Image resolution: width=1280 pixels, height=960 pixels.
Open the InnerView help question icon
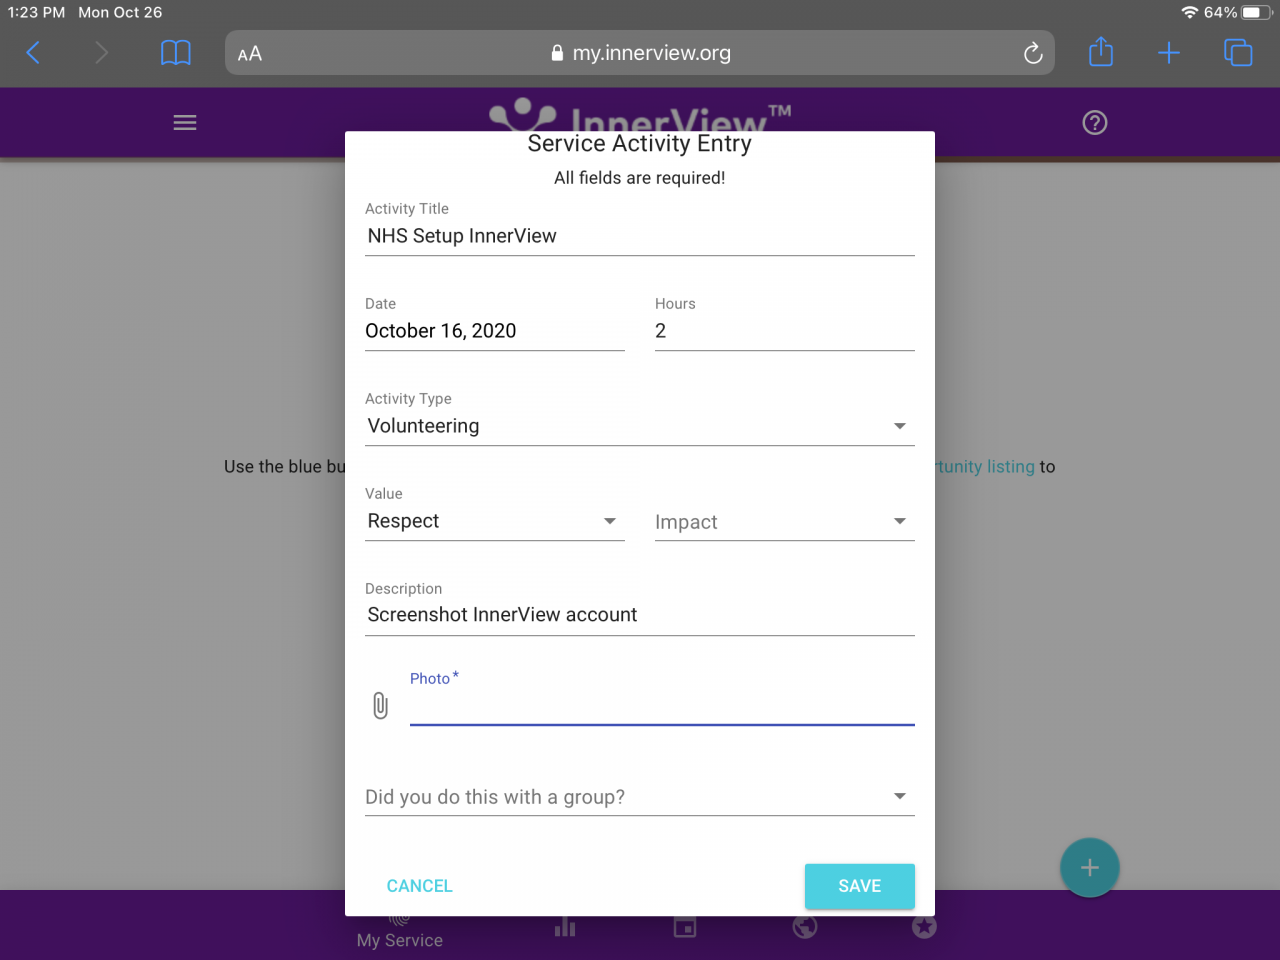(1095, 123)
